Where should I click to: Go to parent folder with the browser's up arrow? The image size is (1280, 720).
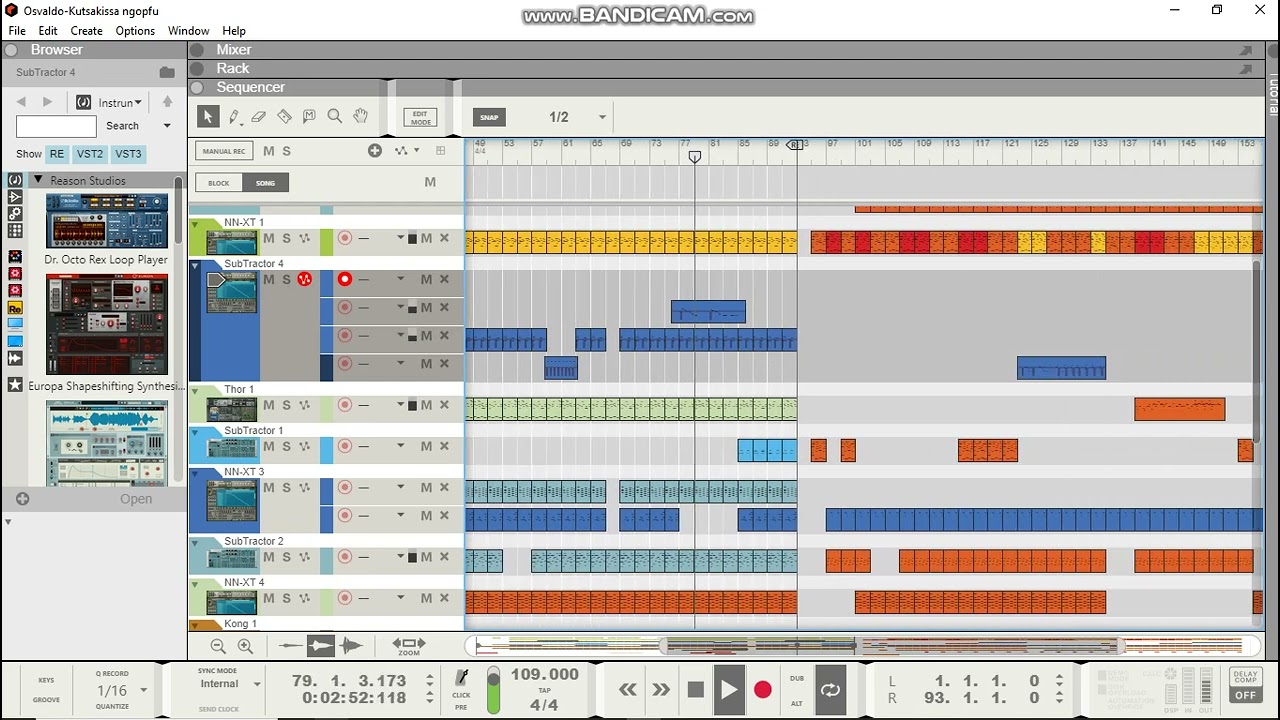pyautogui.click(x=168, y=102)
